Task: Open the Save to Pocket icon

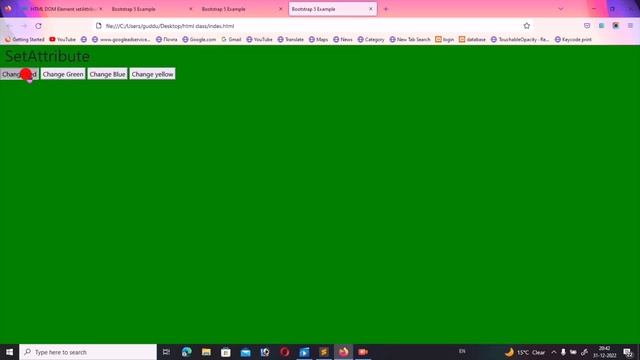Action: coord(587,26)
